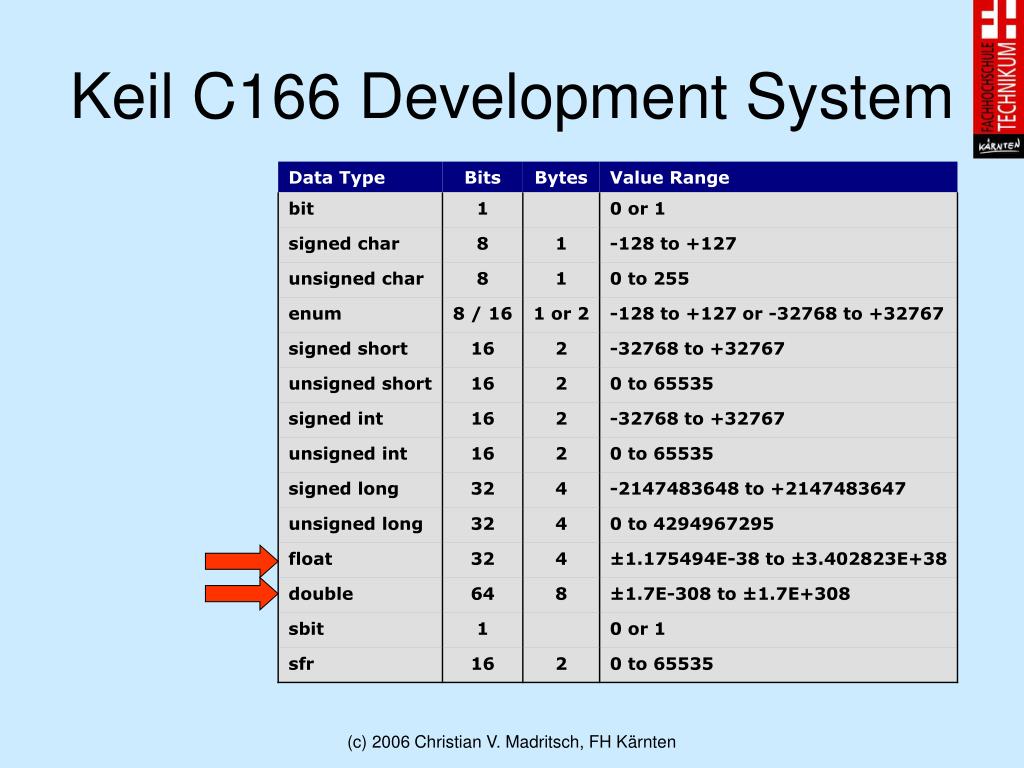This screenshot has height=768, width=1024.
Task: Click the '32' bits cell for float
Action: 483,559
